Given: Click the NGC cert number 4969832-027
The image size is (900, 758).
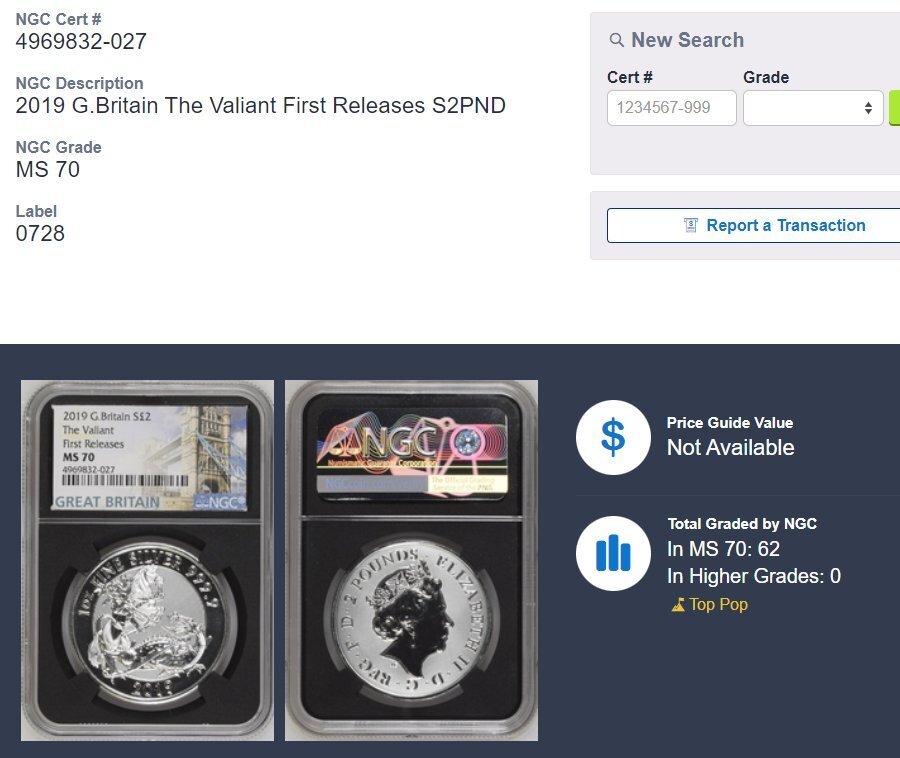Looking at the screenshot, I should [x=81, y=41].
